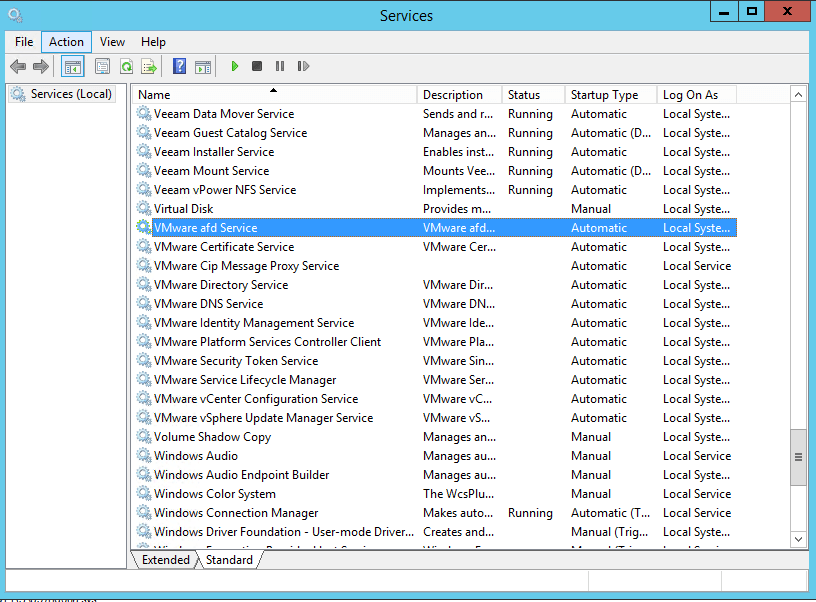The width and height of the screenshot is (816, 602).
Task: Sort by the Status column header
Action: pos(533,95)
